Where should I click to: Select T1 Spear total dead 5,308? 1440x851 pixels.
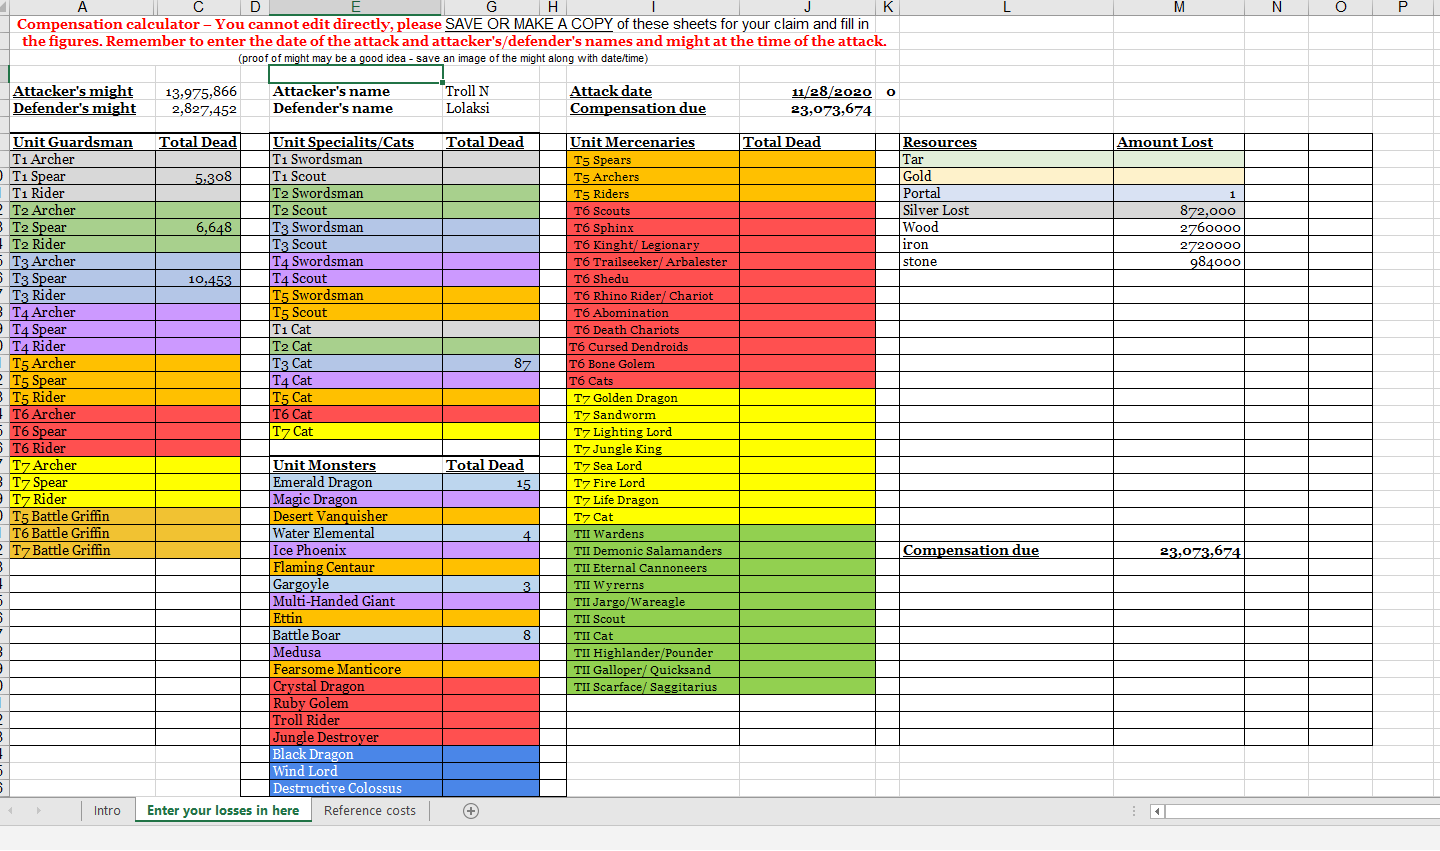(x=198, y=177)
